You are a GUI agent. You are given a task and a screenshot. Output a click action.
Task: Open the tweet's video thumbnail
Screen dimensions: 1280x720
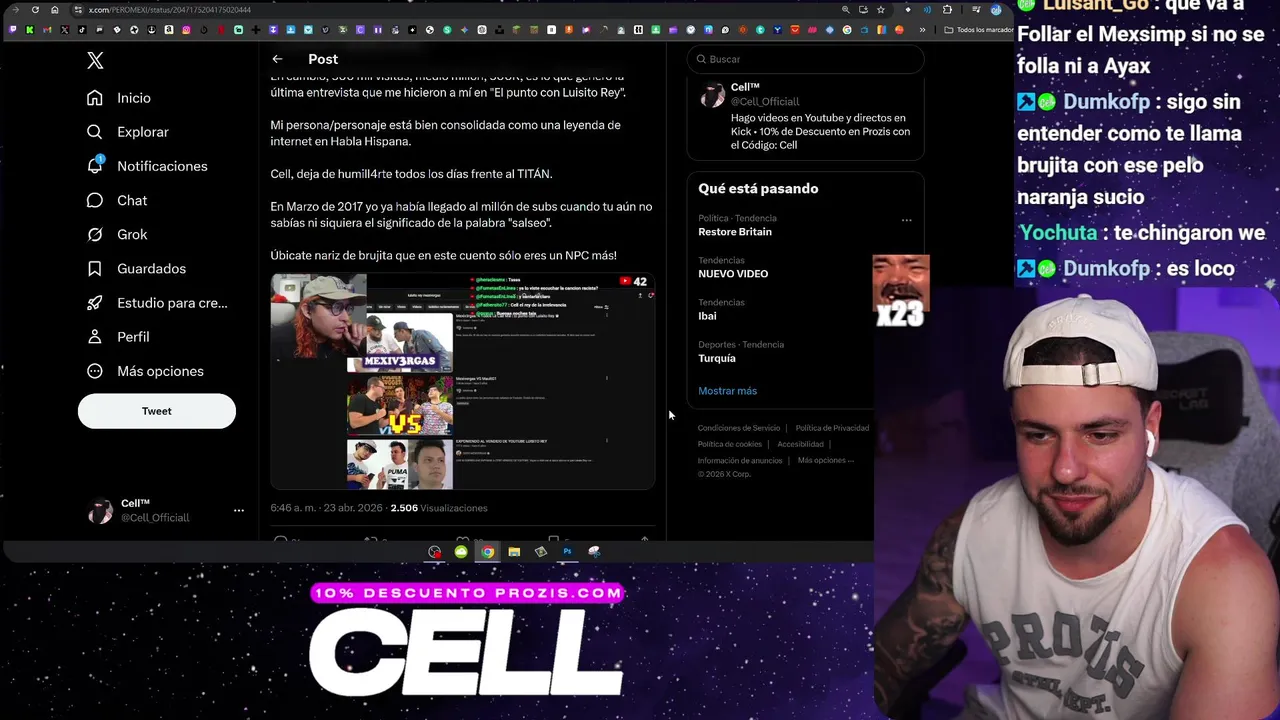[x=462, y=381]
